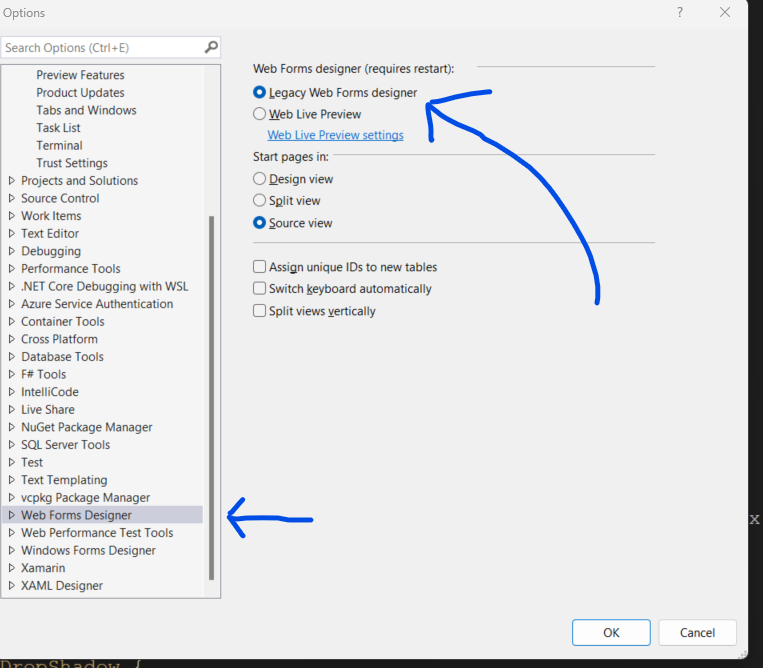Open Tabs and Windows settings
This screenshot has height=668, width=763.
click(86, 110)
